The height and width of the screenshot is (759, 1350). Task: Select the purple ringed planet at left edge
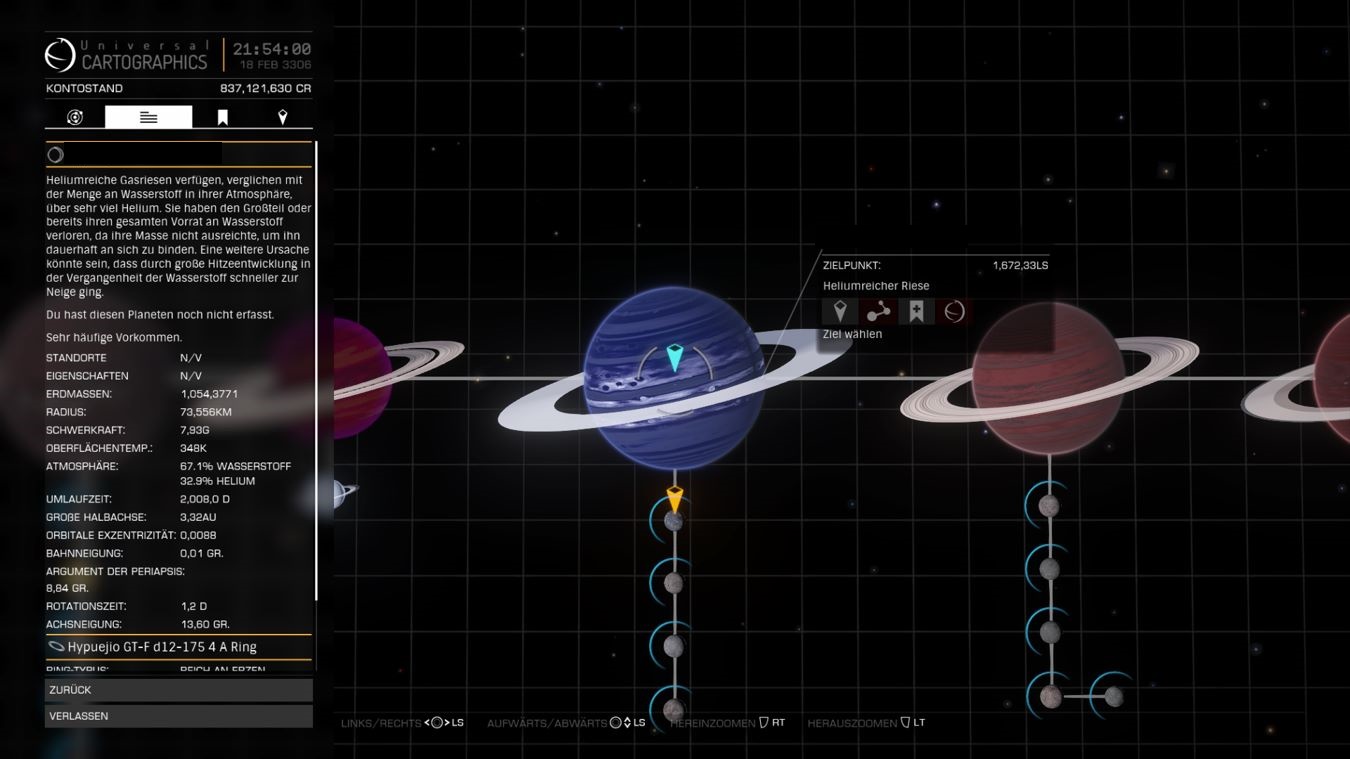pyautogui.click(x=360, y=378)
